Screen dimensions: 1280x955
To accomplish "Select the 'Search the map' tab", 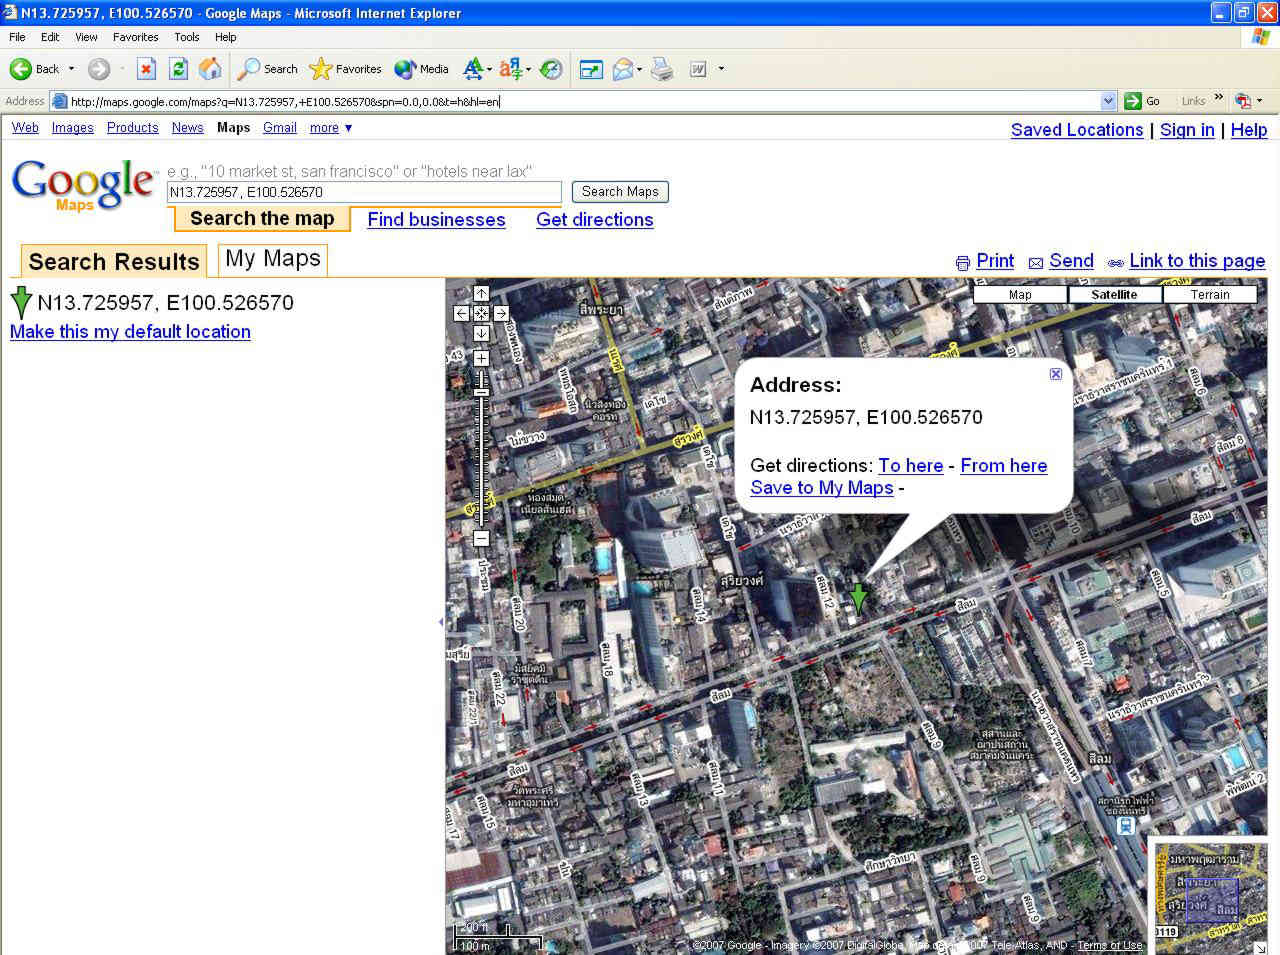I will coord(262,218).
